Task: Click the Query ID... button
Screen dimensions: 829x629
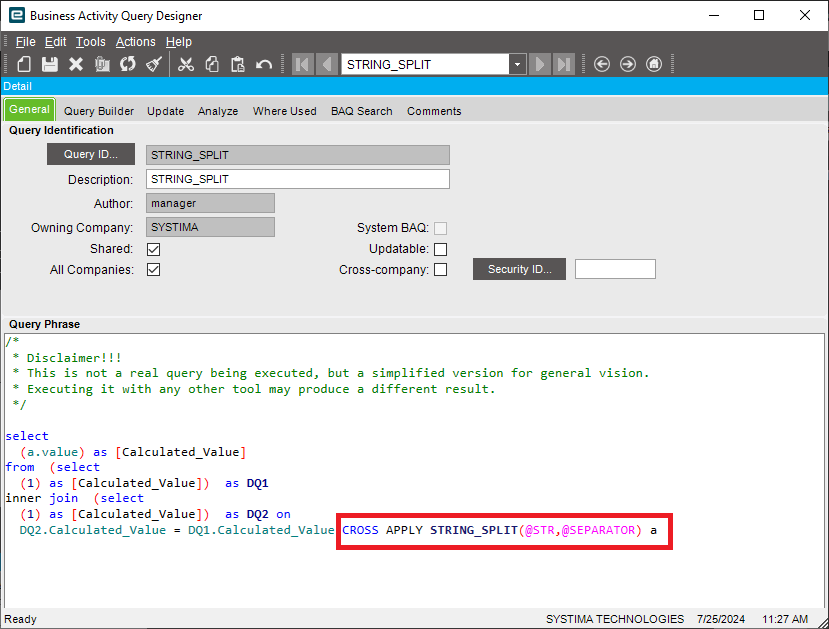Action: (x=91, y=154)
